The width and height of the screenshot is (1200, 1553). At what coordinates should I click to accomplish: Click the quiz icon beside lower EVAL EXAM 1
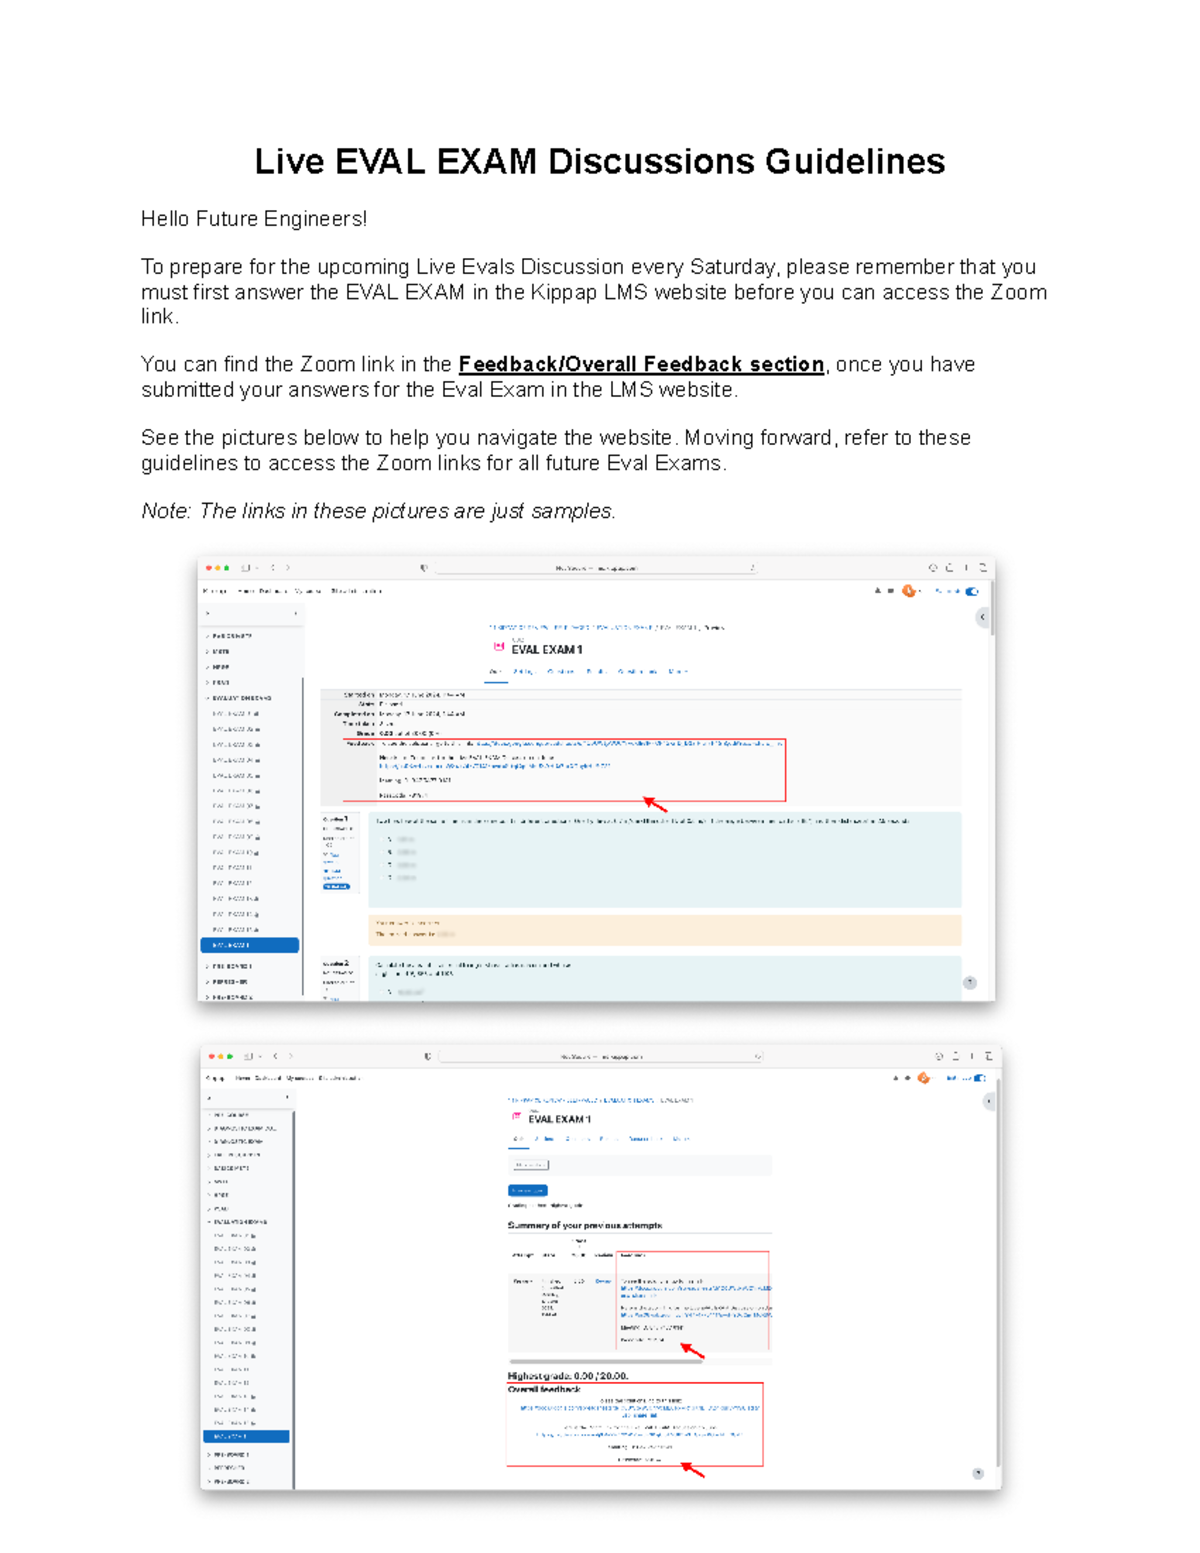(x=516, y=1117)
